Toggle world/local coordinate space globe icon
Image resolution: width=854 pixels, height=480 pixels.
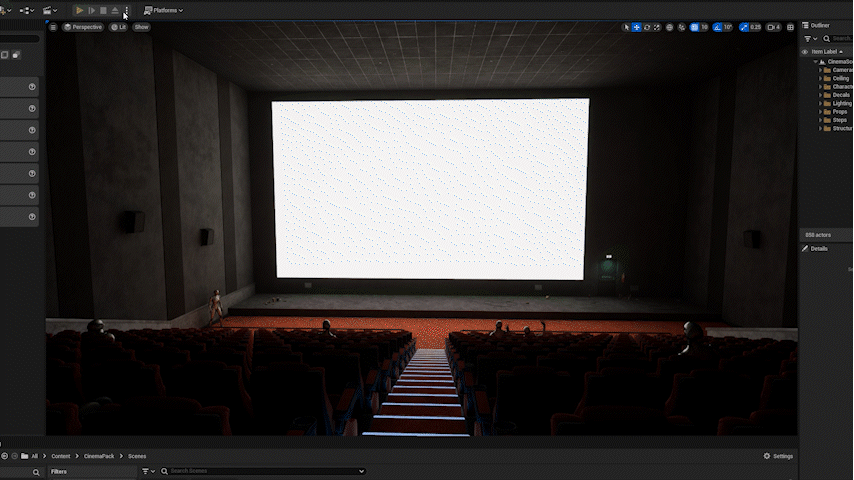(670, 27)
